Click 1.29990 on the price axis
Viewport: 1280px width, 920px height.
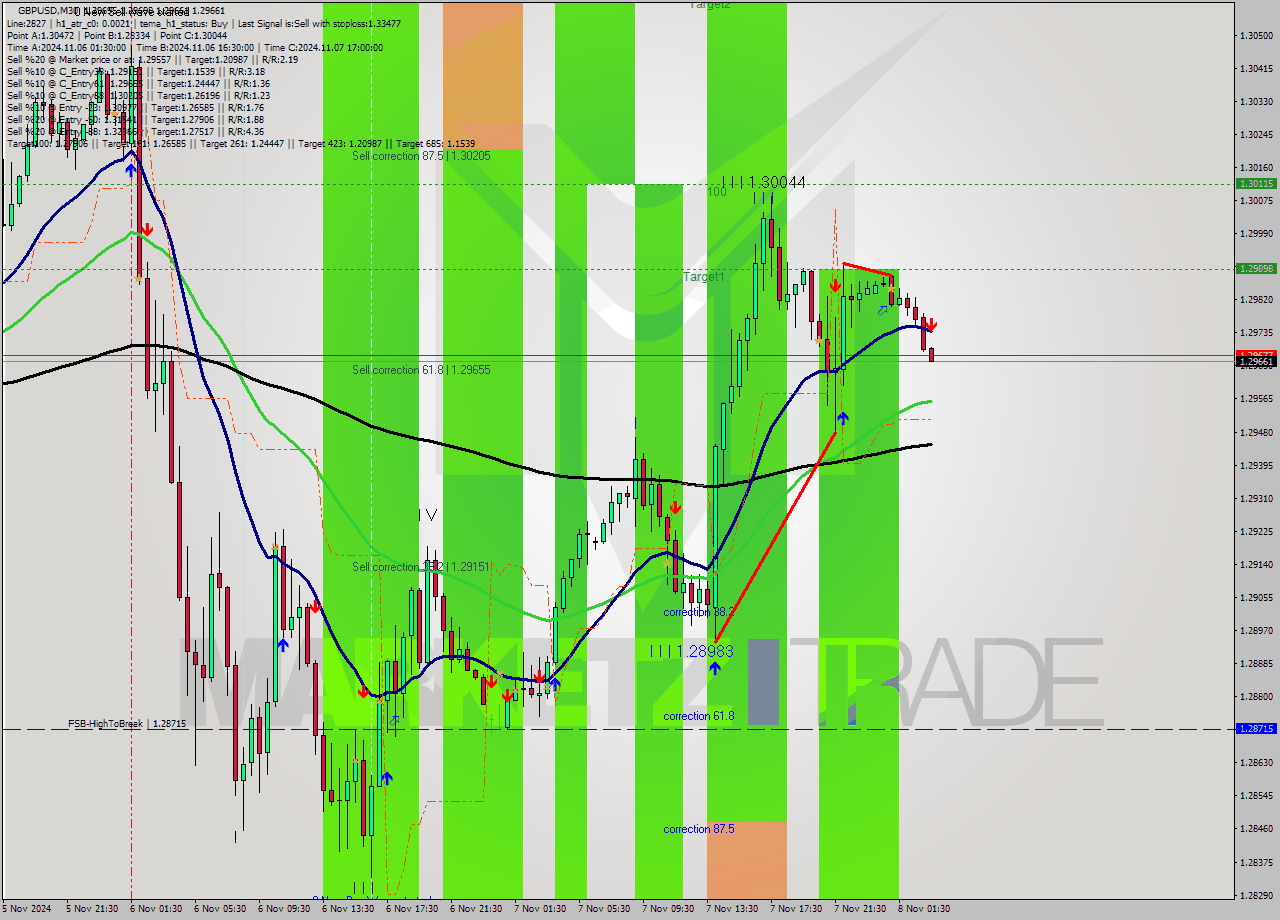tap(1255, 233)
